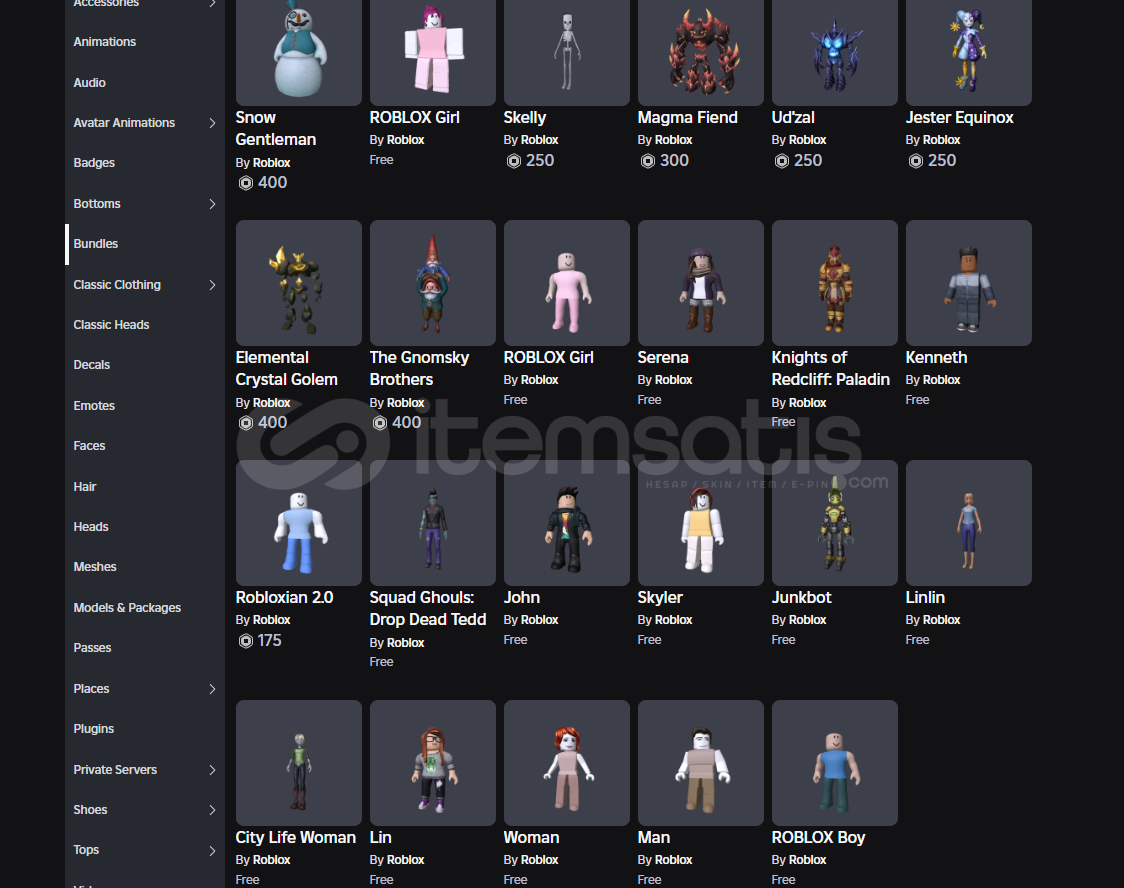Open the Models & Packages category
1124x888 pixels.
point(127,608)
